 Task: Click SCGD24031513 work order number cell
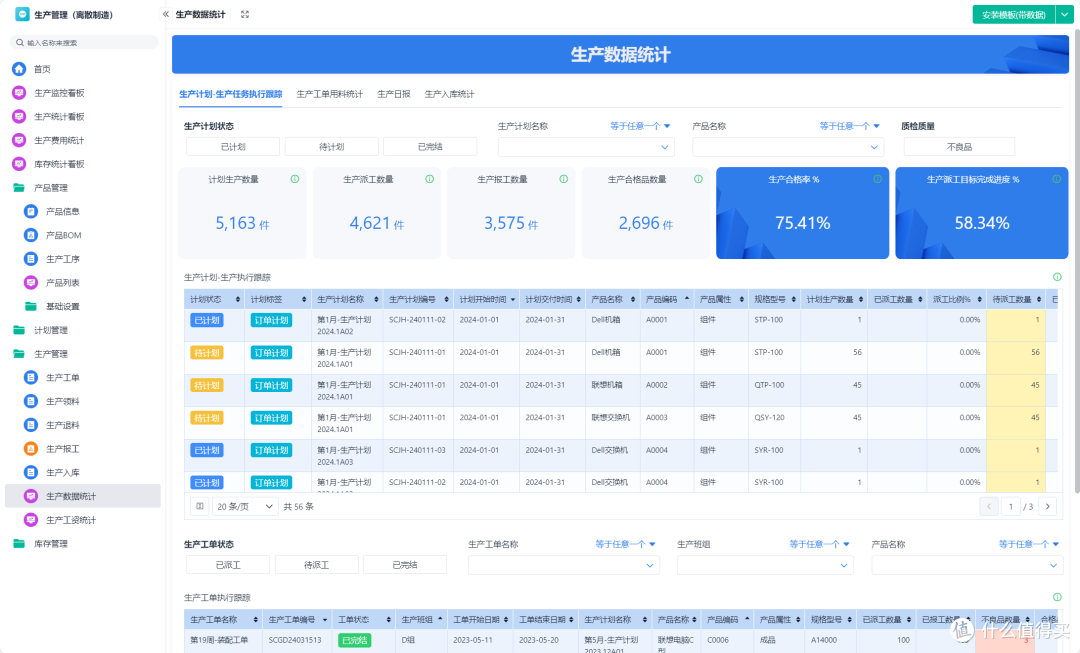click(295, 640)
